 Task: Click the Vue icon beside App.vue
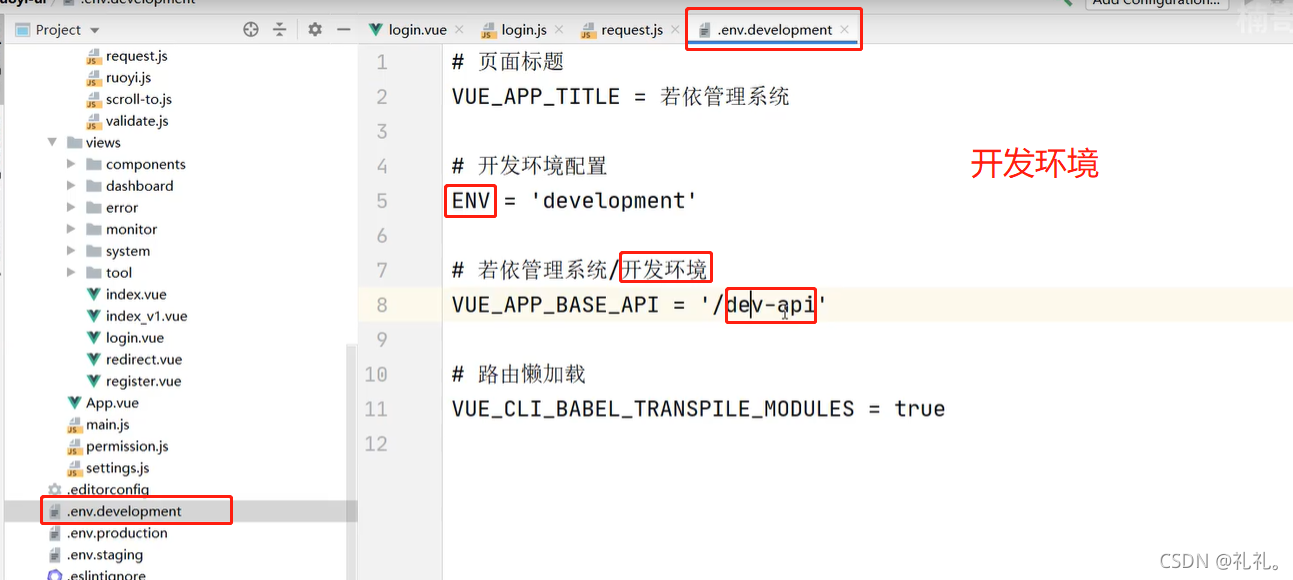pos(74,403)
